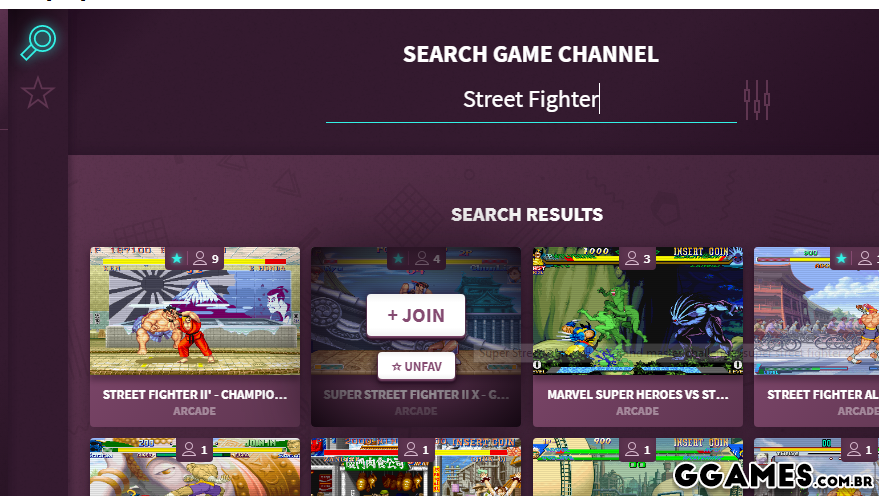Open the second-row game with pink-haired character
Screen dimensions: 879x496
[195, 467]
